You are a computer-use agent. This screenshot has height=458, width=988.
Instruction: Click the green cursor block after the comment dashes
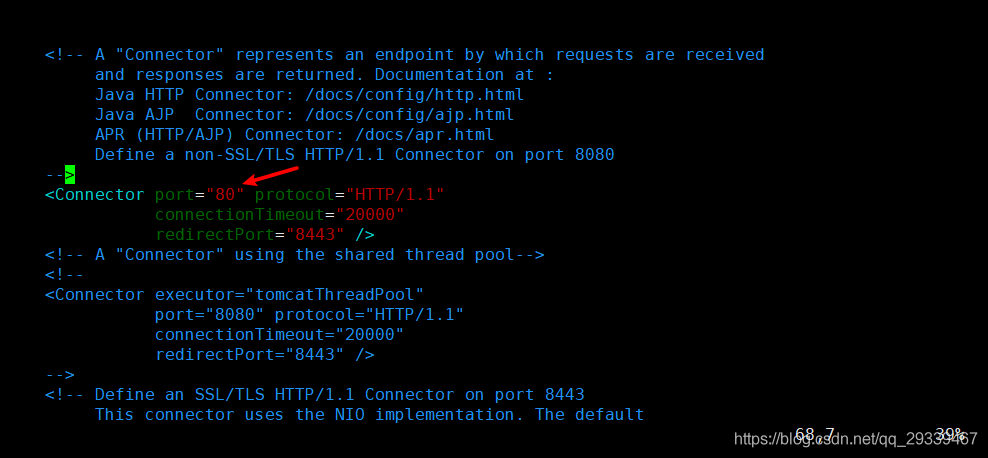70,175
